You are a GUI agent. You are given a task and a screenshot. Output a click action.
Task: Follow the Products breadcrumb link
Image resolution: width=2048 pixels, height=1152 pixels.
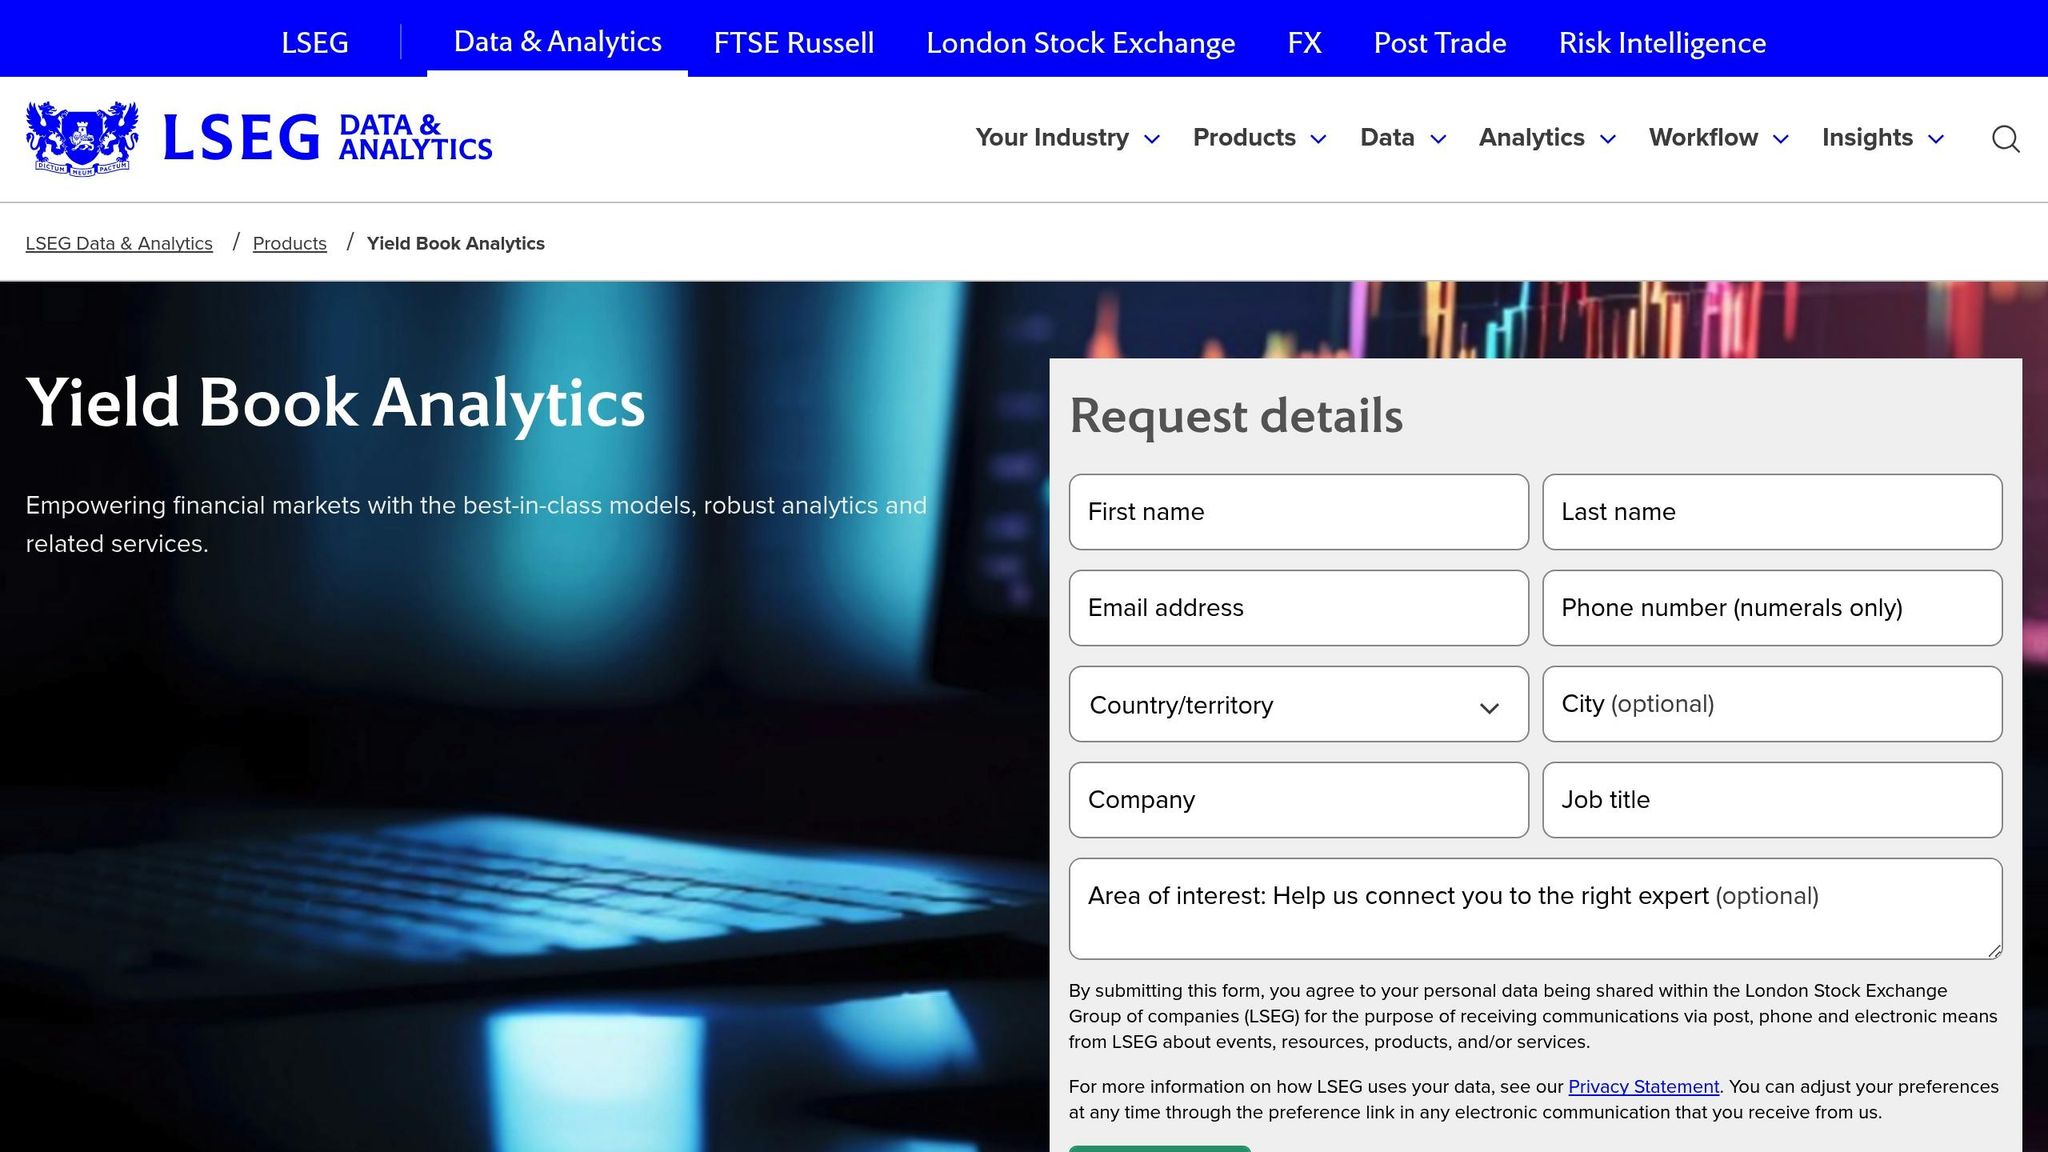tap(290, 243)
